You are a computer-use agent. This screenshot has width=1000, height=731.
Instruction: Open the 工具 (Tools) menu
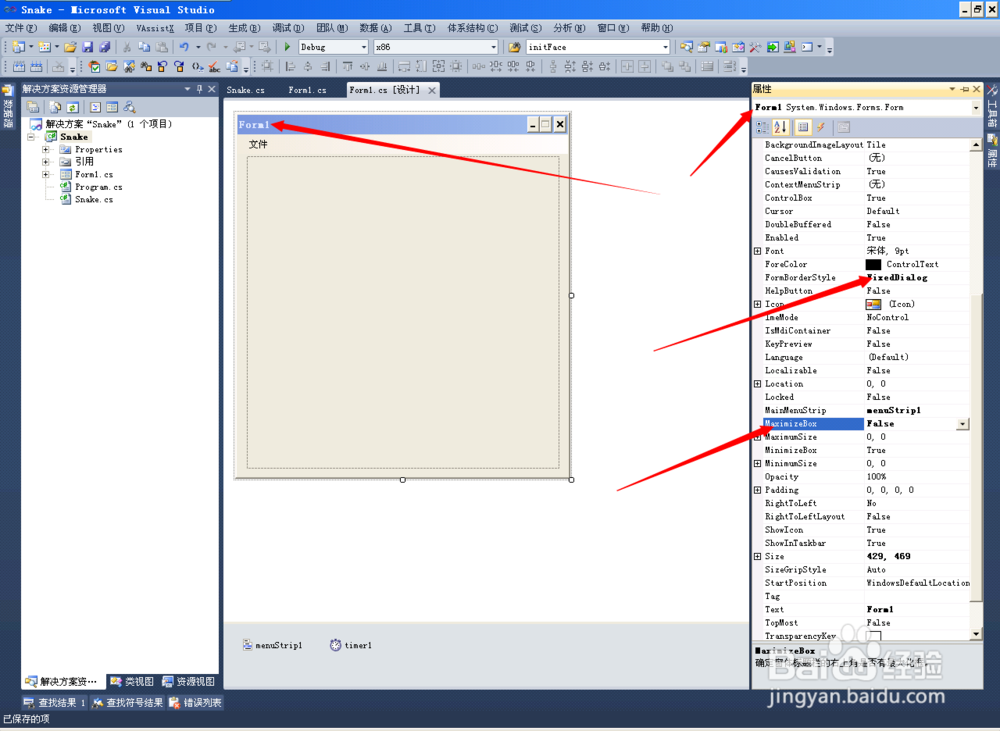[419, 28]
